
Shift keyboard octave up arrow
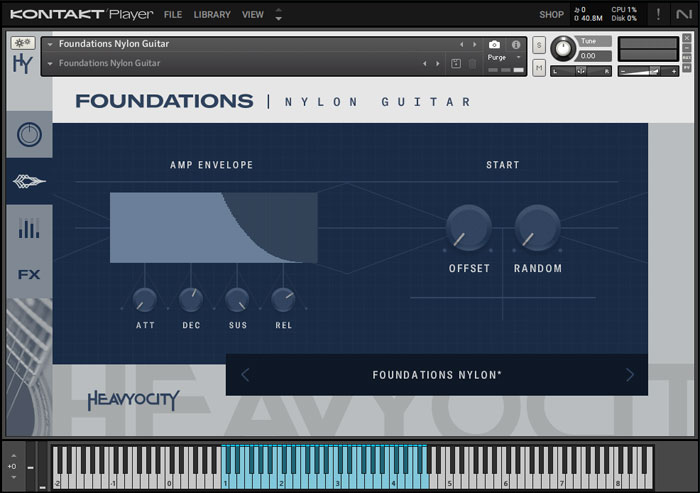pos(13,455)
